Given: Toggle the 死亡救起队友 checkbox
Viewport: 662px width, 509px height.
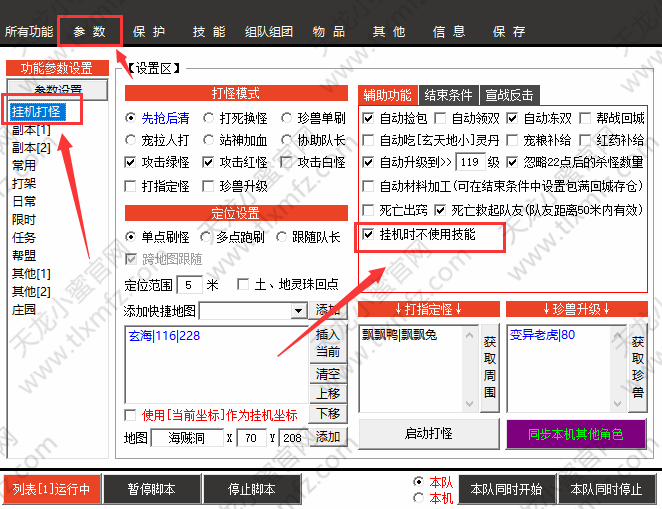Looking at the screenshot, I should click(440, 210).
